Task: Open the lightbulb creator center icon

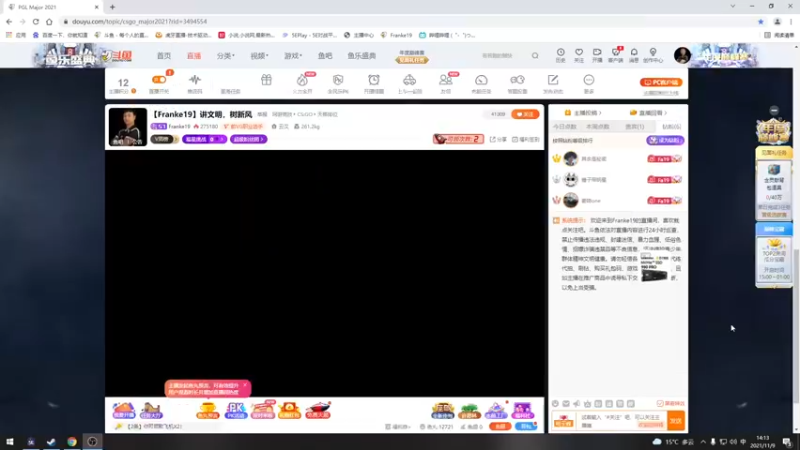Action: tap(653, 53)
